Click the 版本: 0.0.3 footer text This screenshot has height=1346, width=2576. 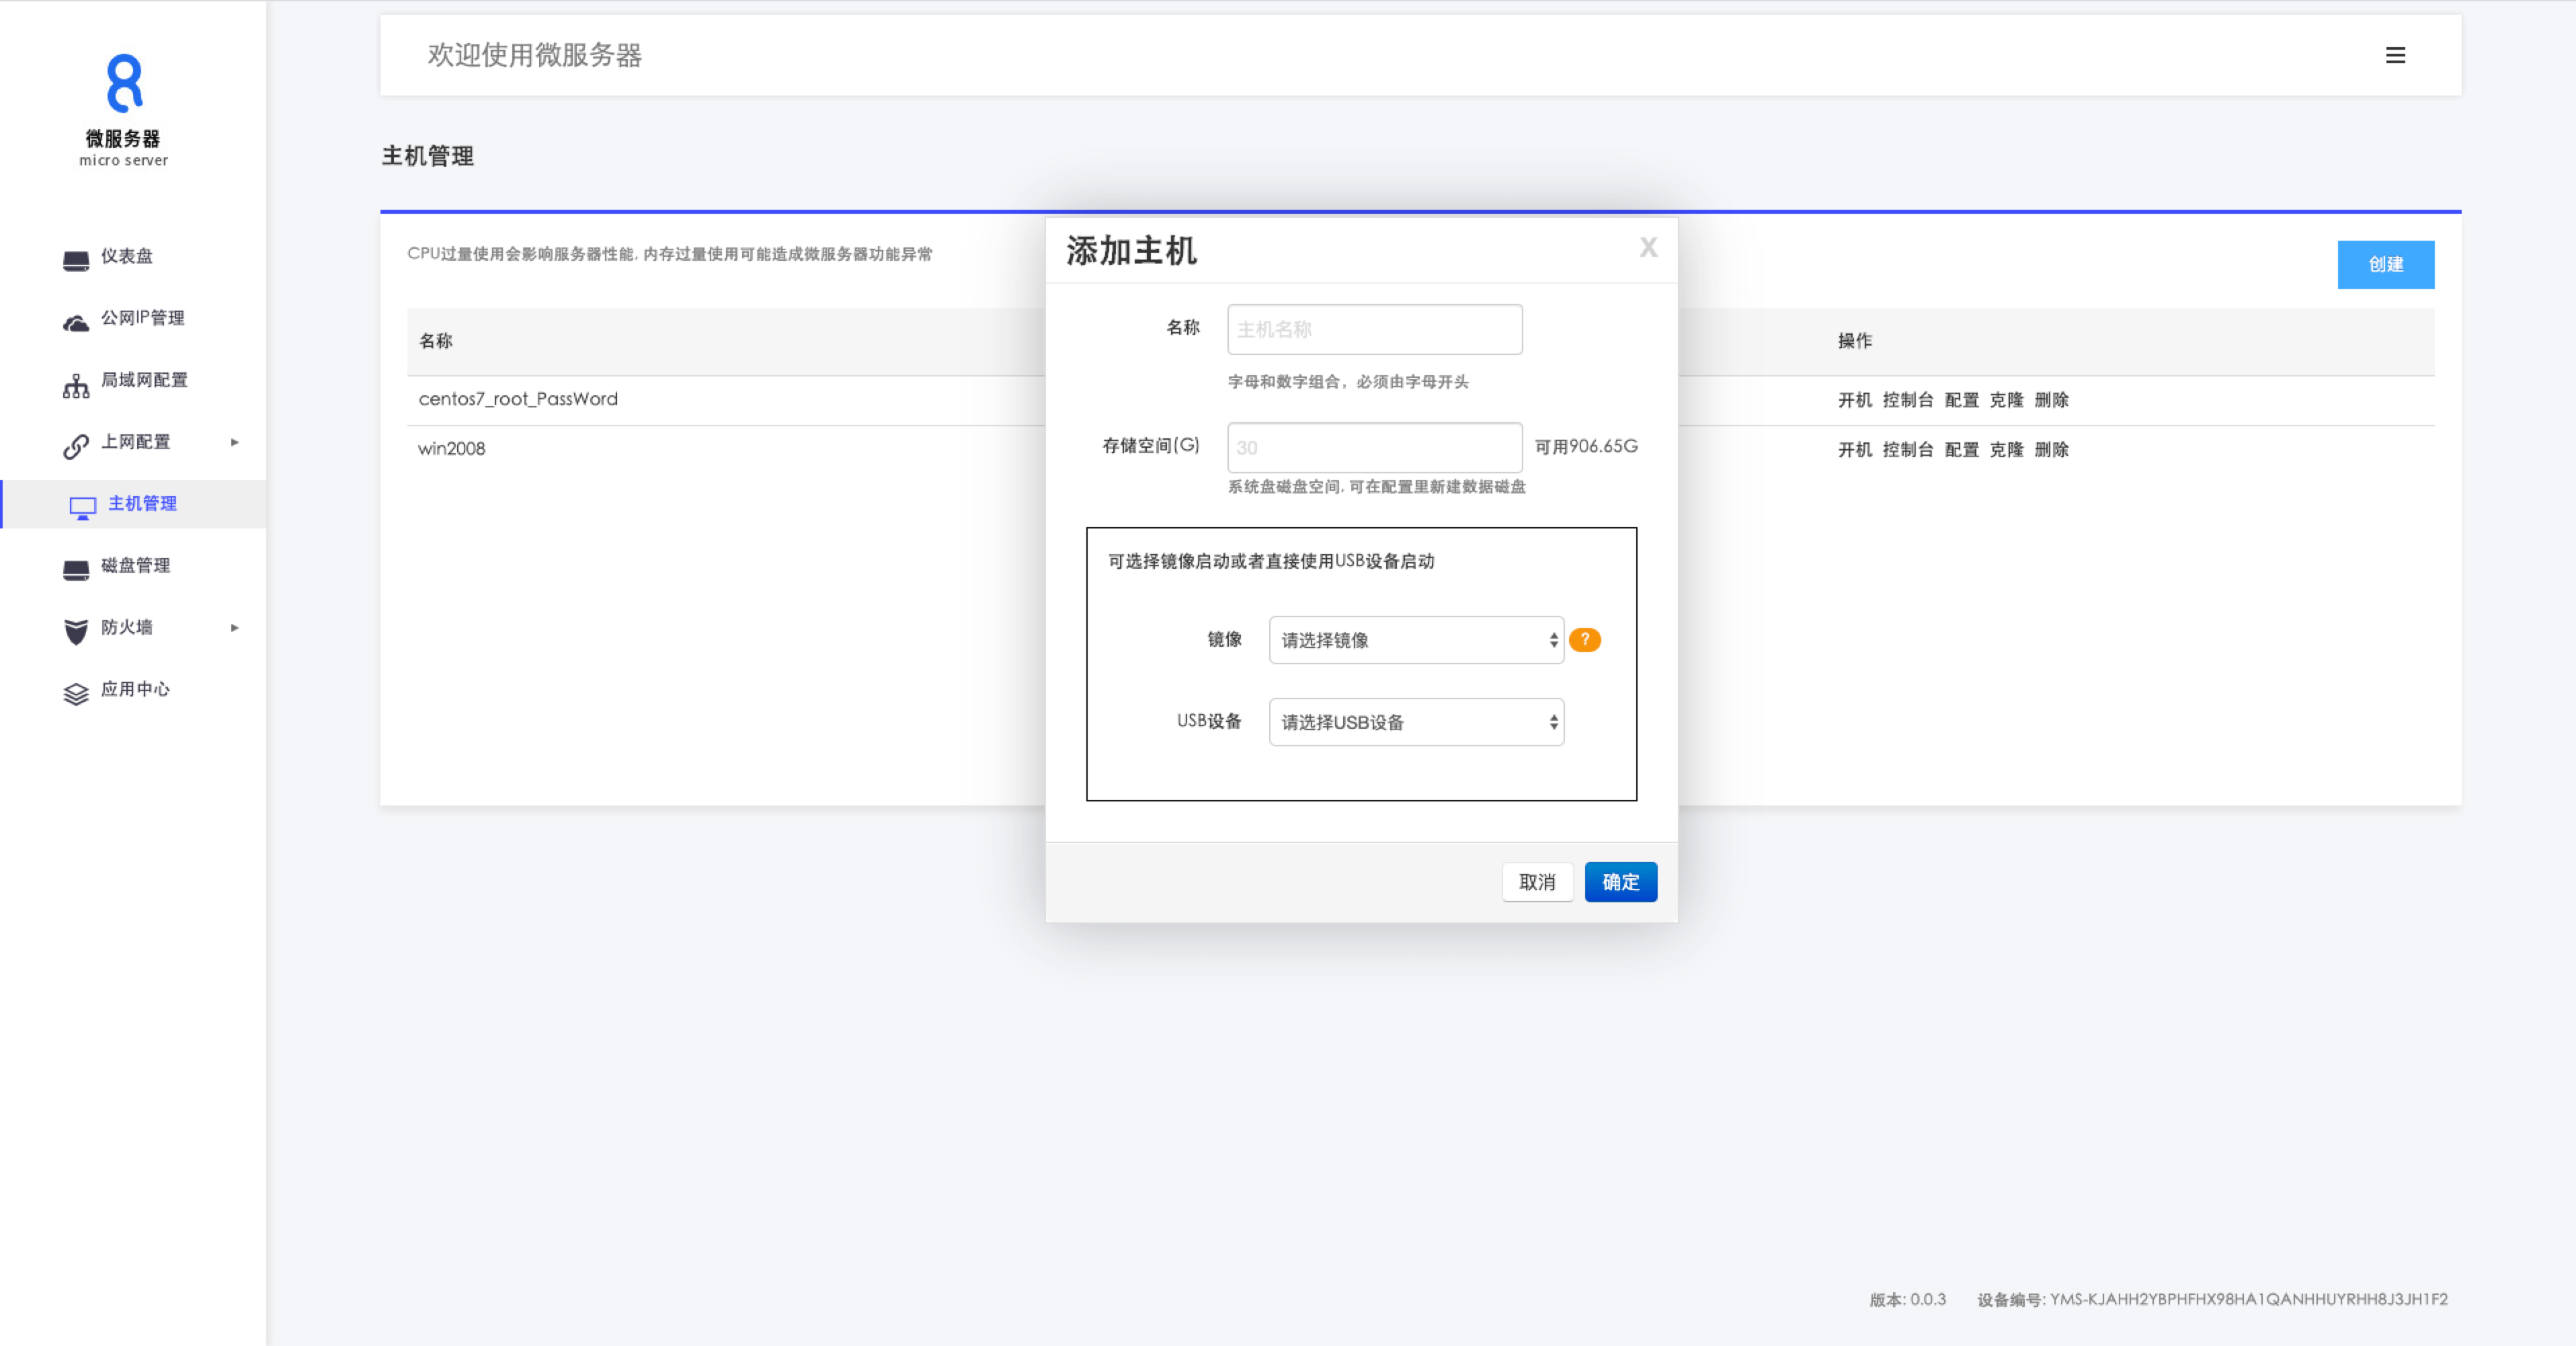click(x=1907, y=1300)
